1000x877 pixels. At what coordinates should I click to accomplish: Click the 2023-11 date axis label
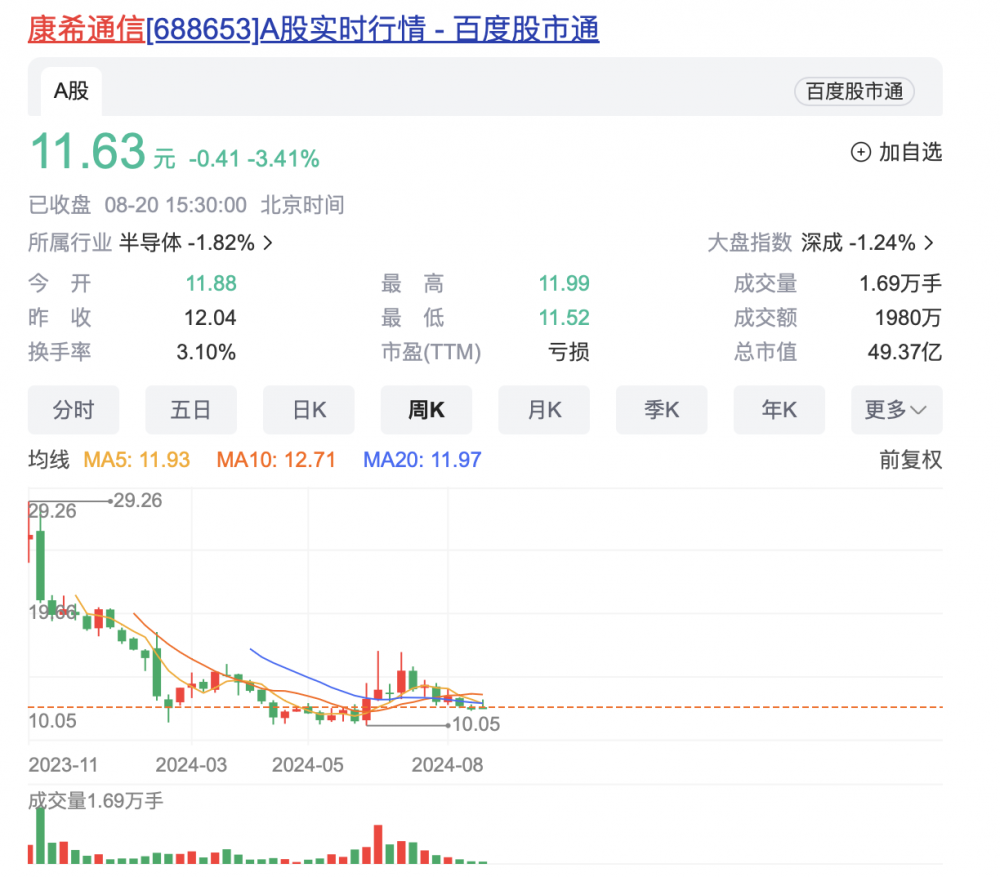coord(63,765)
